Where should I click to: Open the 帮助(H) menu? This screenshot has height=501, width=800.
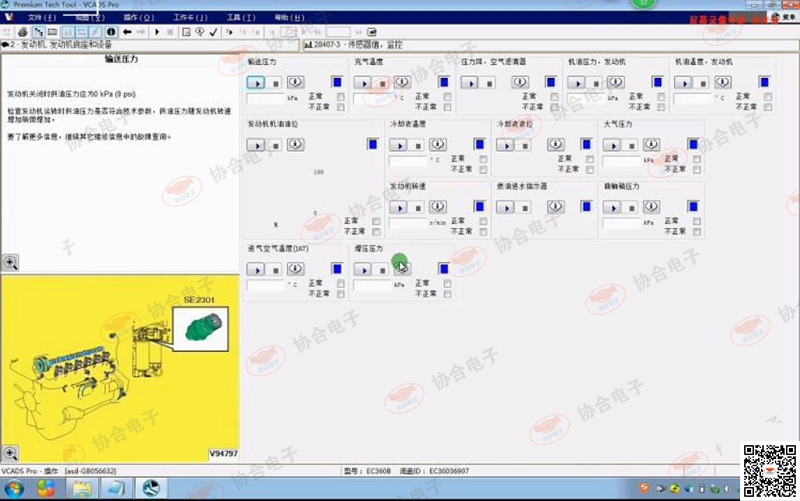(289, 18)
